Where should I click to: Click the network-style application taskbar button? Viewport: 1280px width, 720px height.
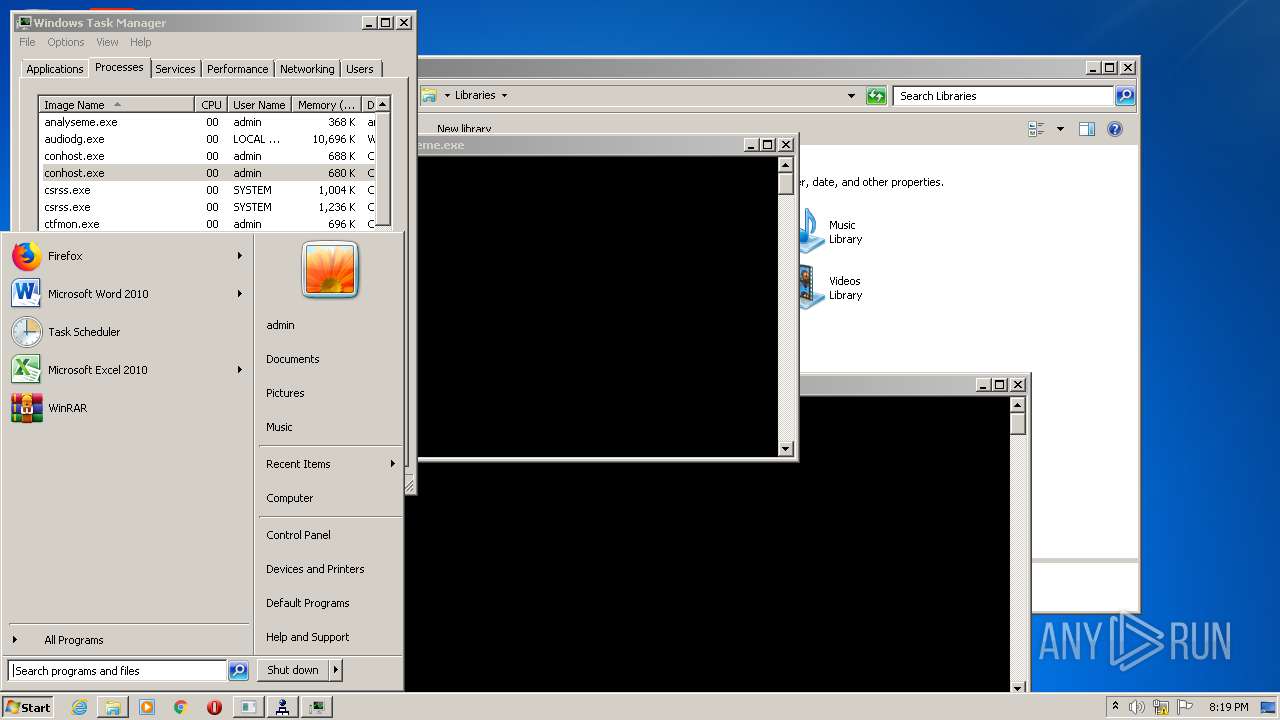point(283,707)
